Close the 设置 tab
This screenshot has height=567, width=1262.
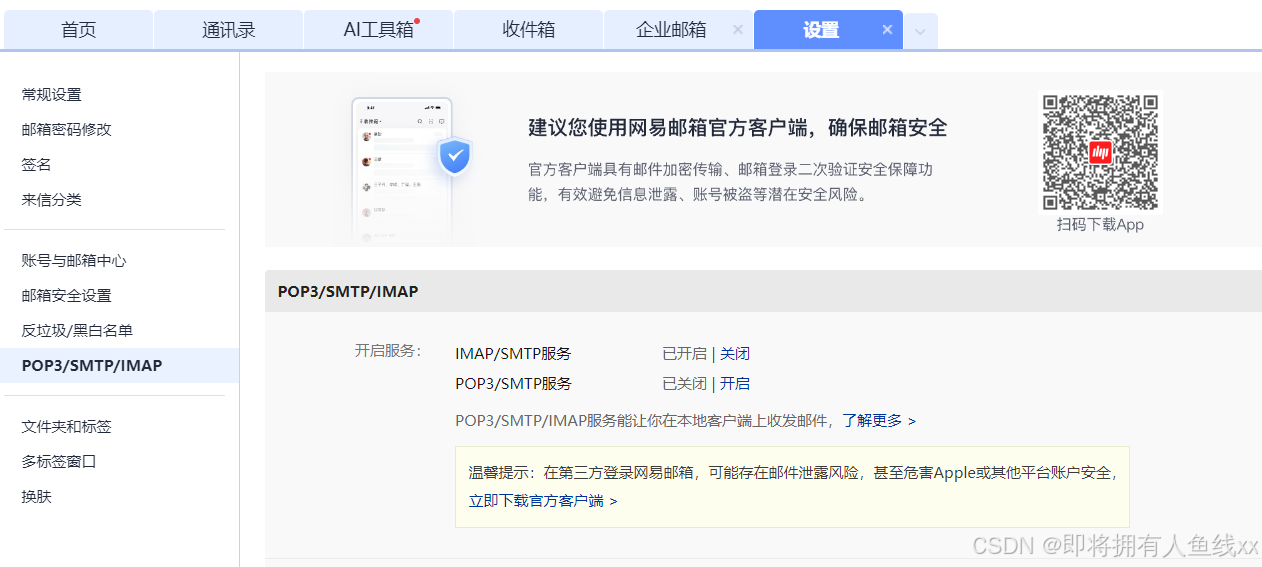887,30
